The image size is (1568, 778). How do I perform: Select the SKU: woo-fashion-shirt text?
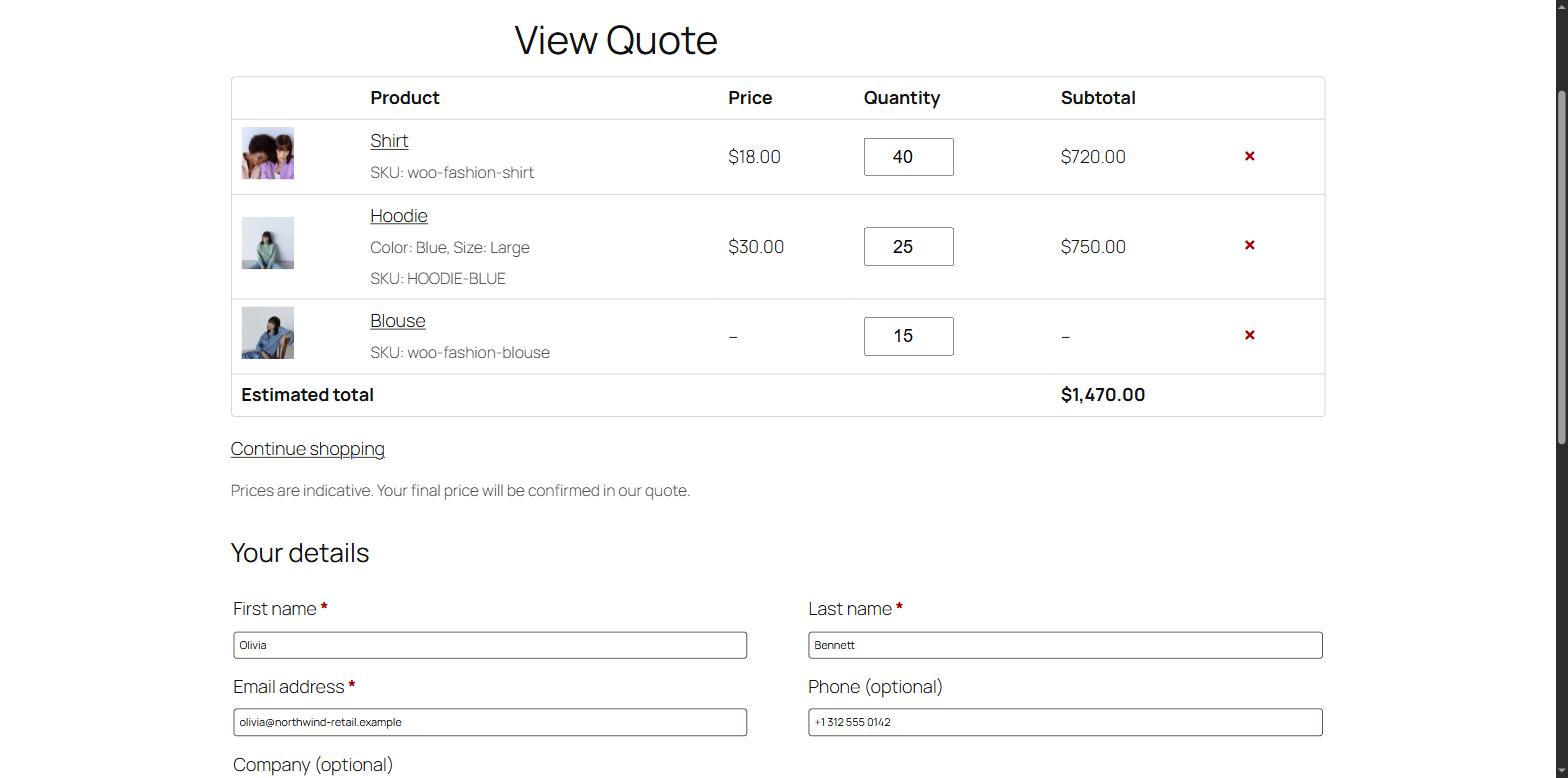point(452,173)
